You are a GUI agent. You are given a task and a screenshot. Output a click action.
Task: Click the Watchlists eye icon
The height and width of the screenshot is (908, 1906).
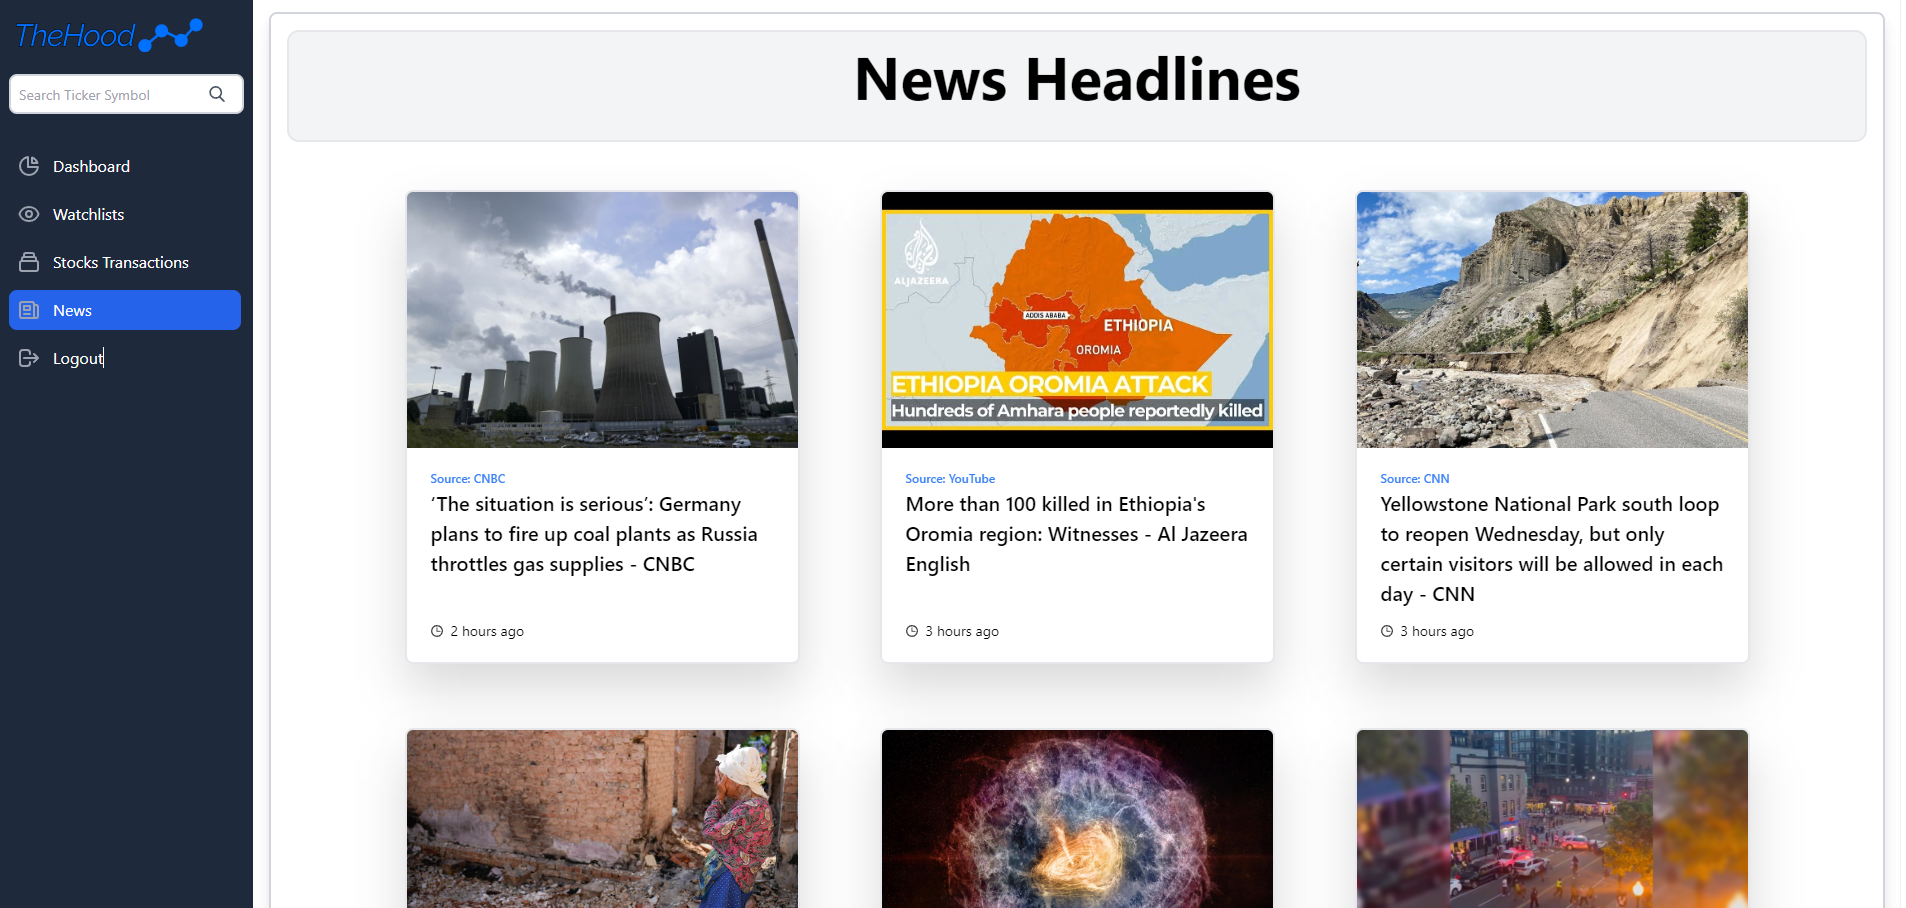click(29, 214)
